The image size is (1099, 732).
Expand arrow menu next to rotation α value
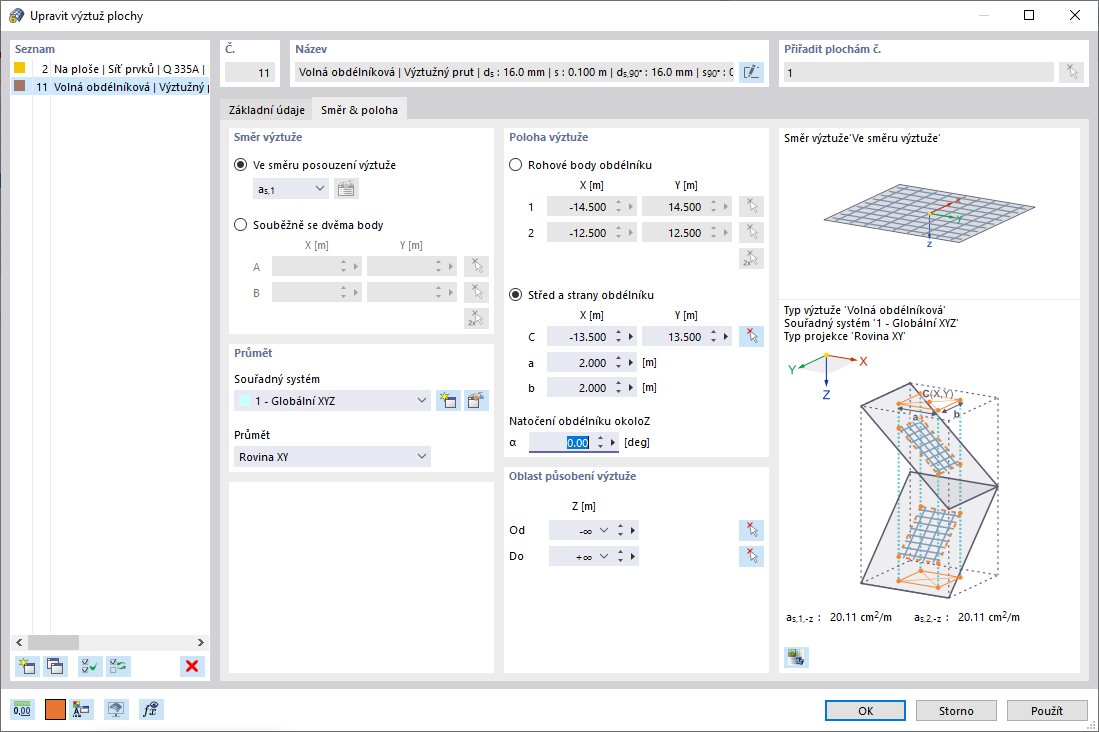click(613, 442)
